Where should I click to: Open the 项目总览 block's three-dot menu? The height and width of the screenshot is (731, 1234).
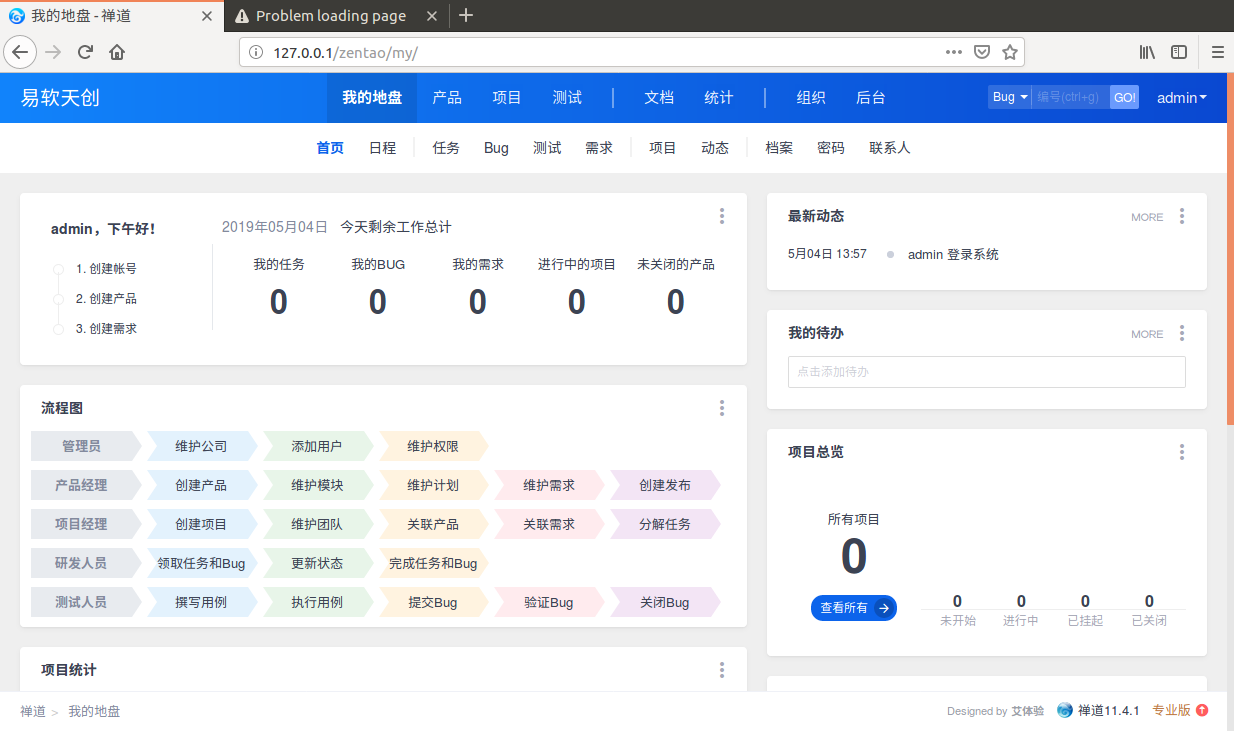click(x=1182, y=452)
